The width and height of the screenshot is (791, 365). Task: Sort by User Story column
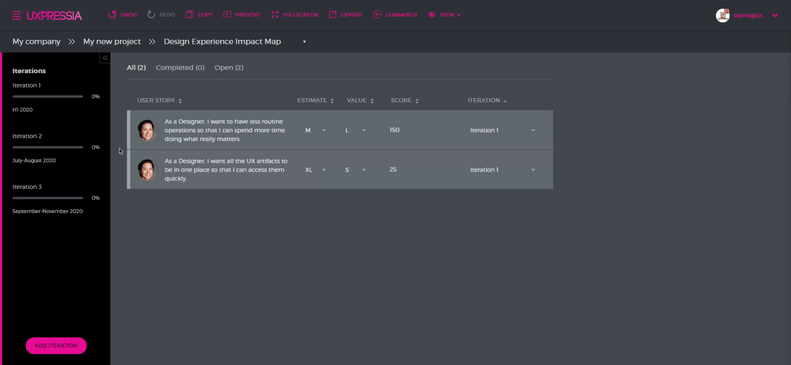(159, 100)
